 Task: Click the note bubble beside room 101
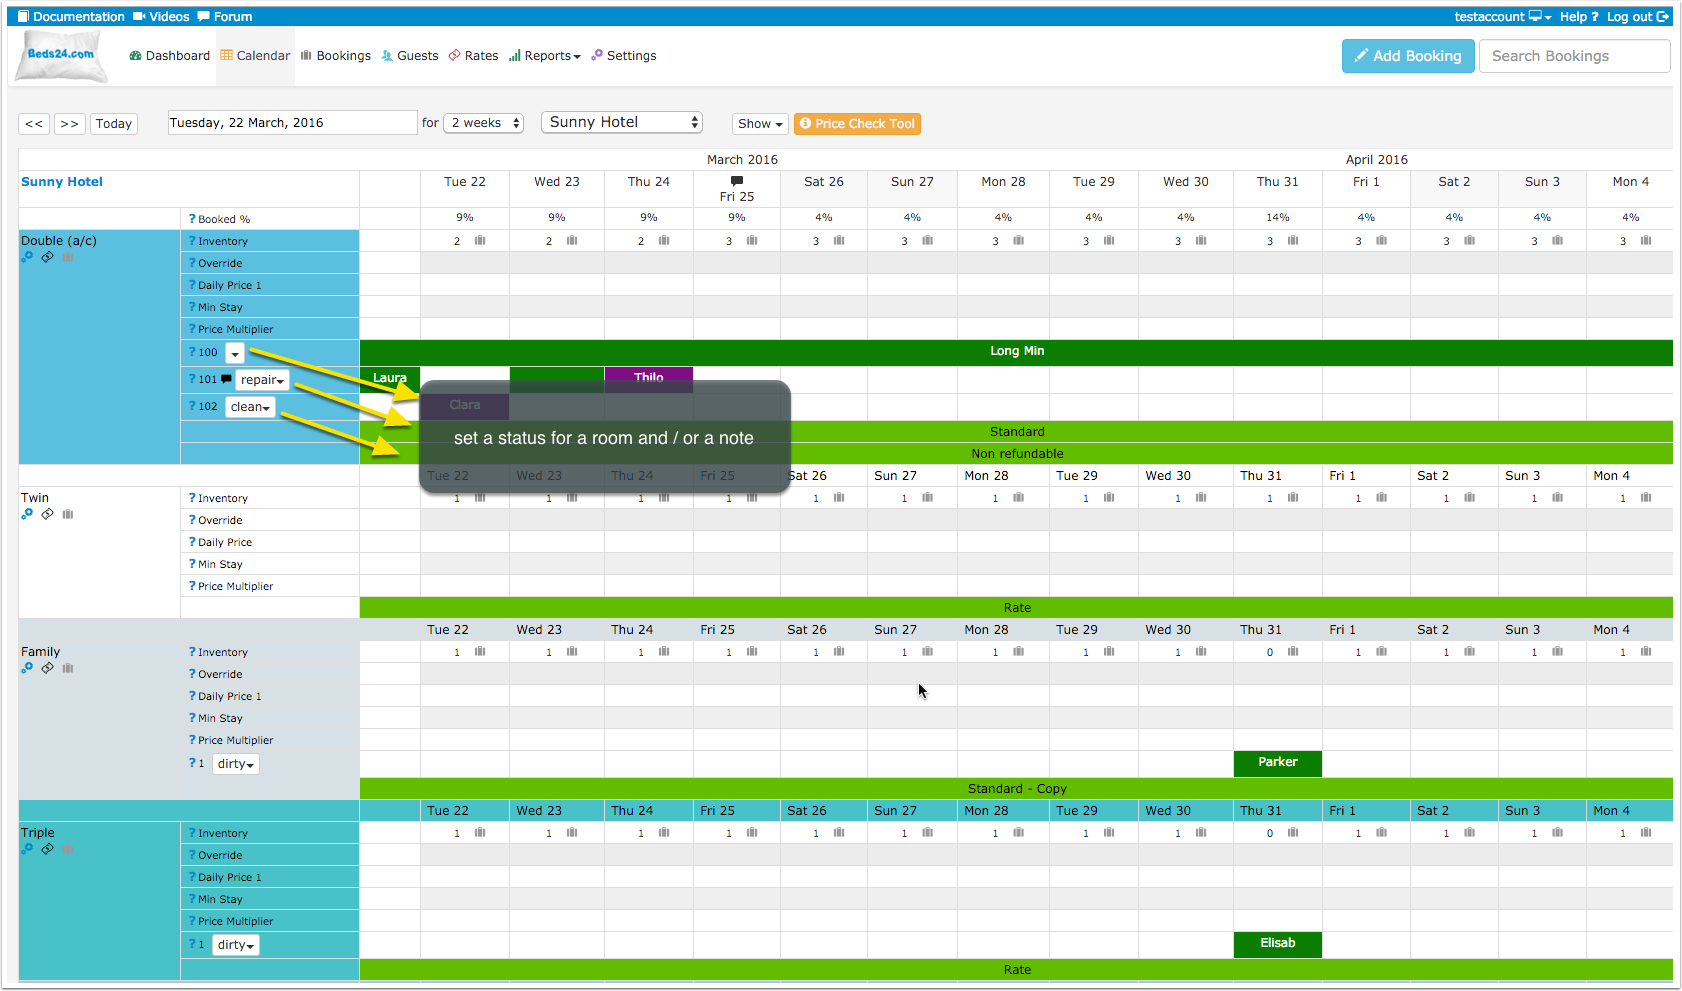pyautogui.click(x=226, y=379)
